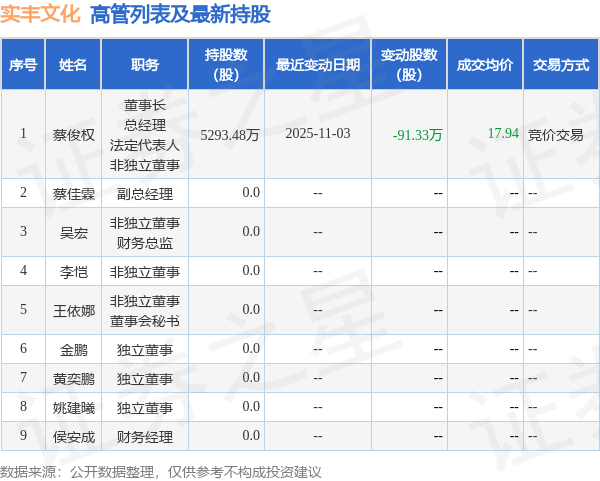Select the name 侯安成
The image size is (600, 481).
pyautogui.click(x=73, y=437)
